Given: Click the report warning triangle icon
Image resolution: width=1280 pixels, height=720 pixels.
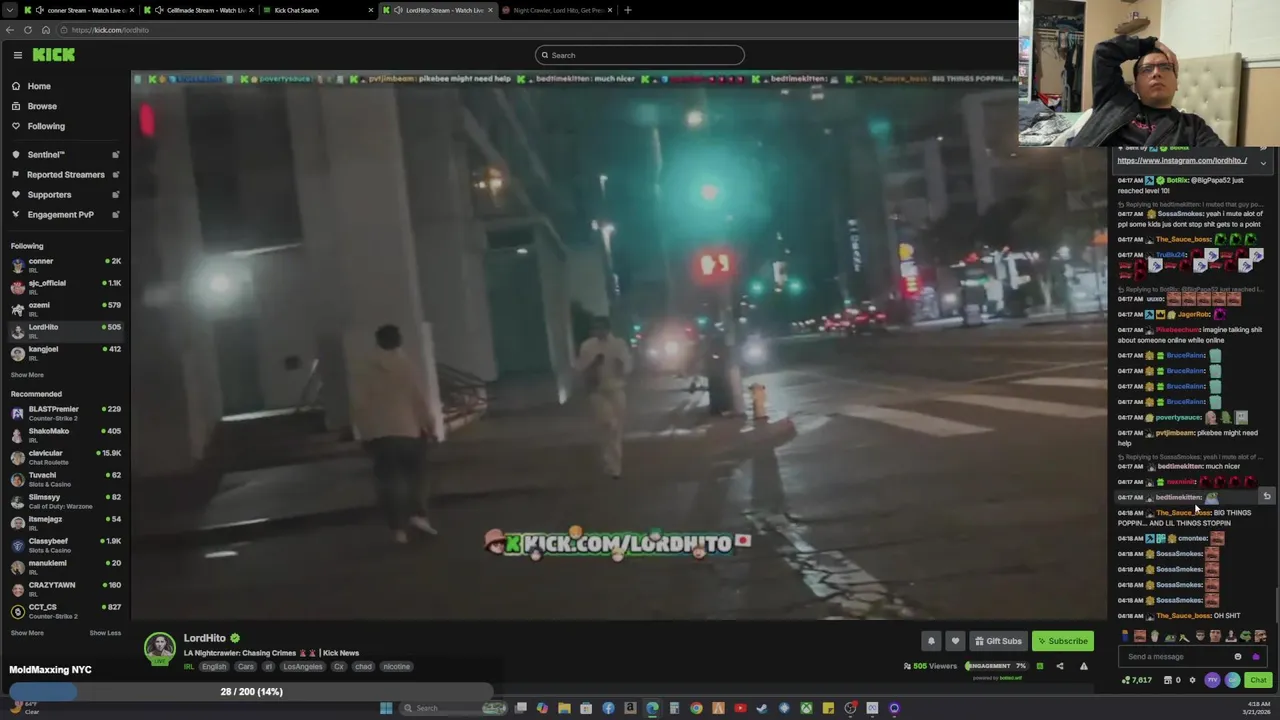Looking at the screenshot, I should (1083, 666).
